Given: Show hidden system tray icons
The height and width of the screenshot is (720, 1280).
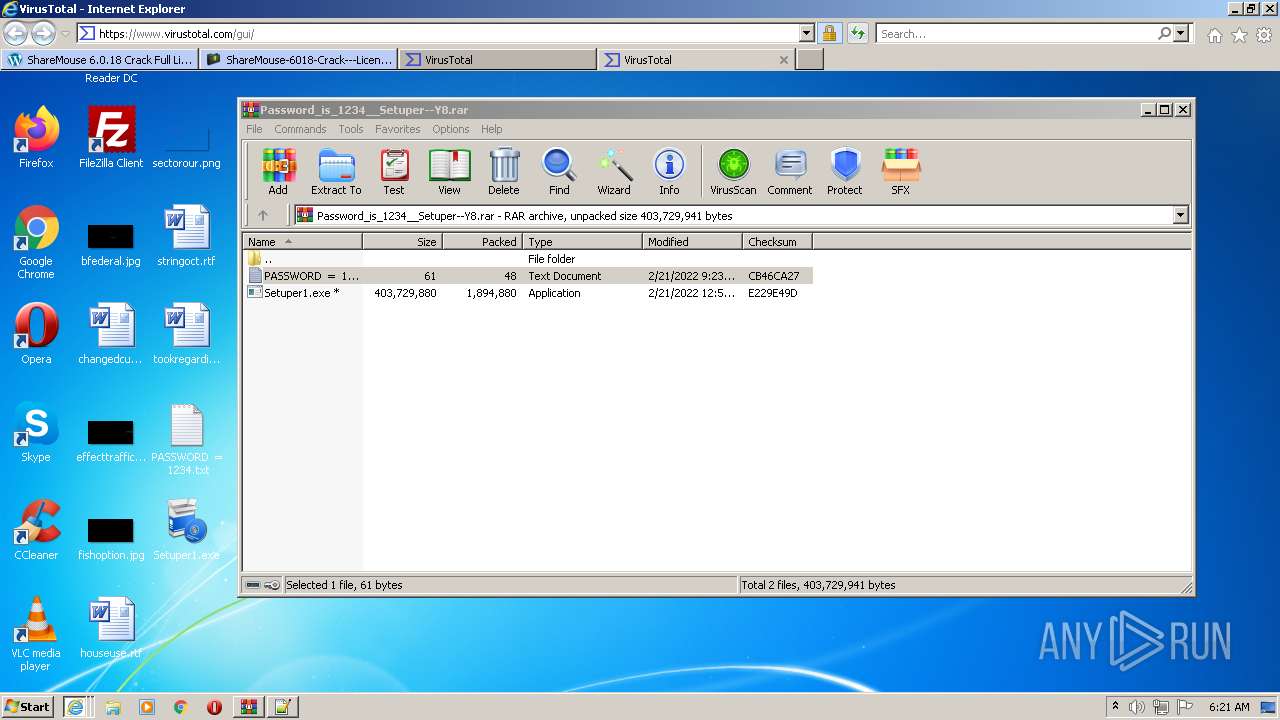Looking at the screenshot, I should pyautogui.click(x=1115, y=707).
